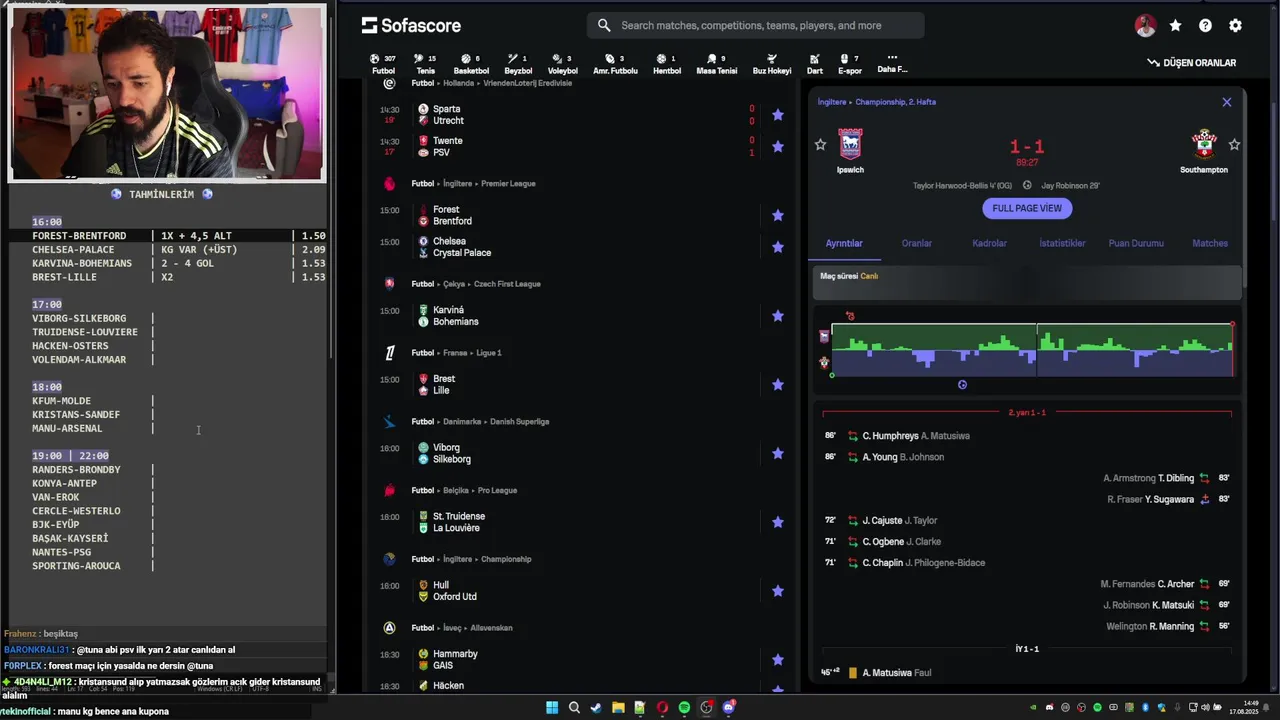Open Discord from the taskbar

click(x=728, y=707)
